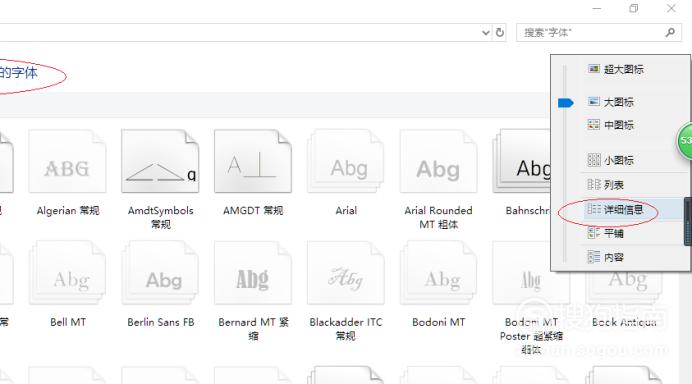Open the Book Antiqua font icon

pos(624,288)
